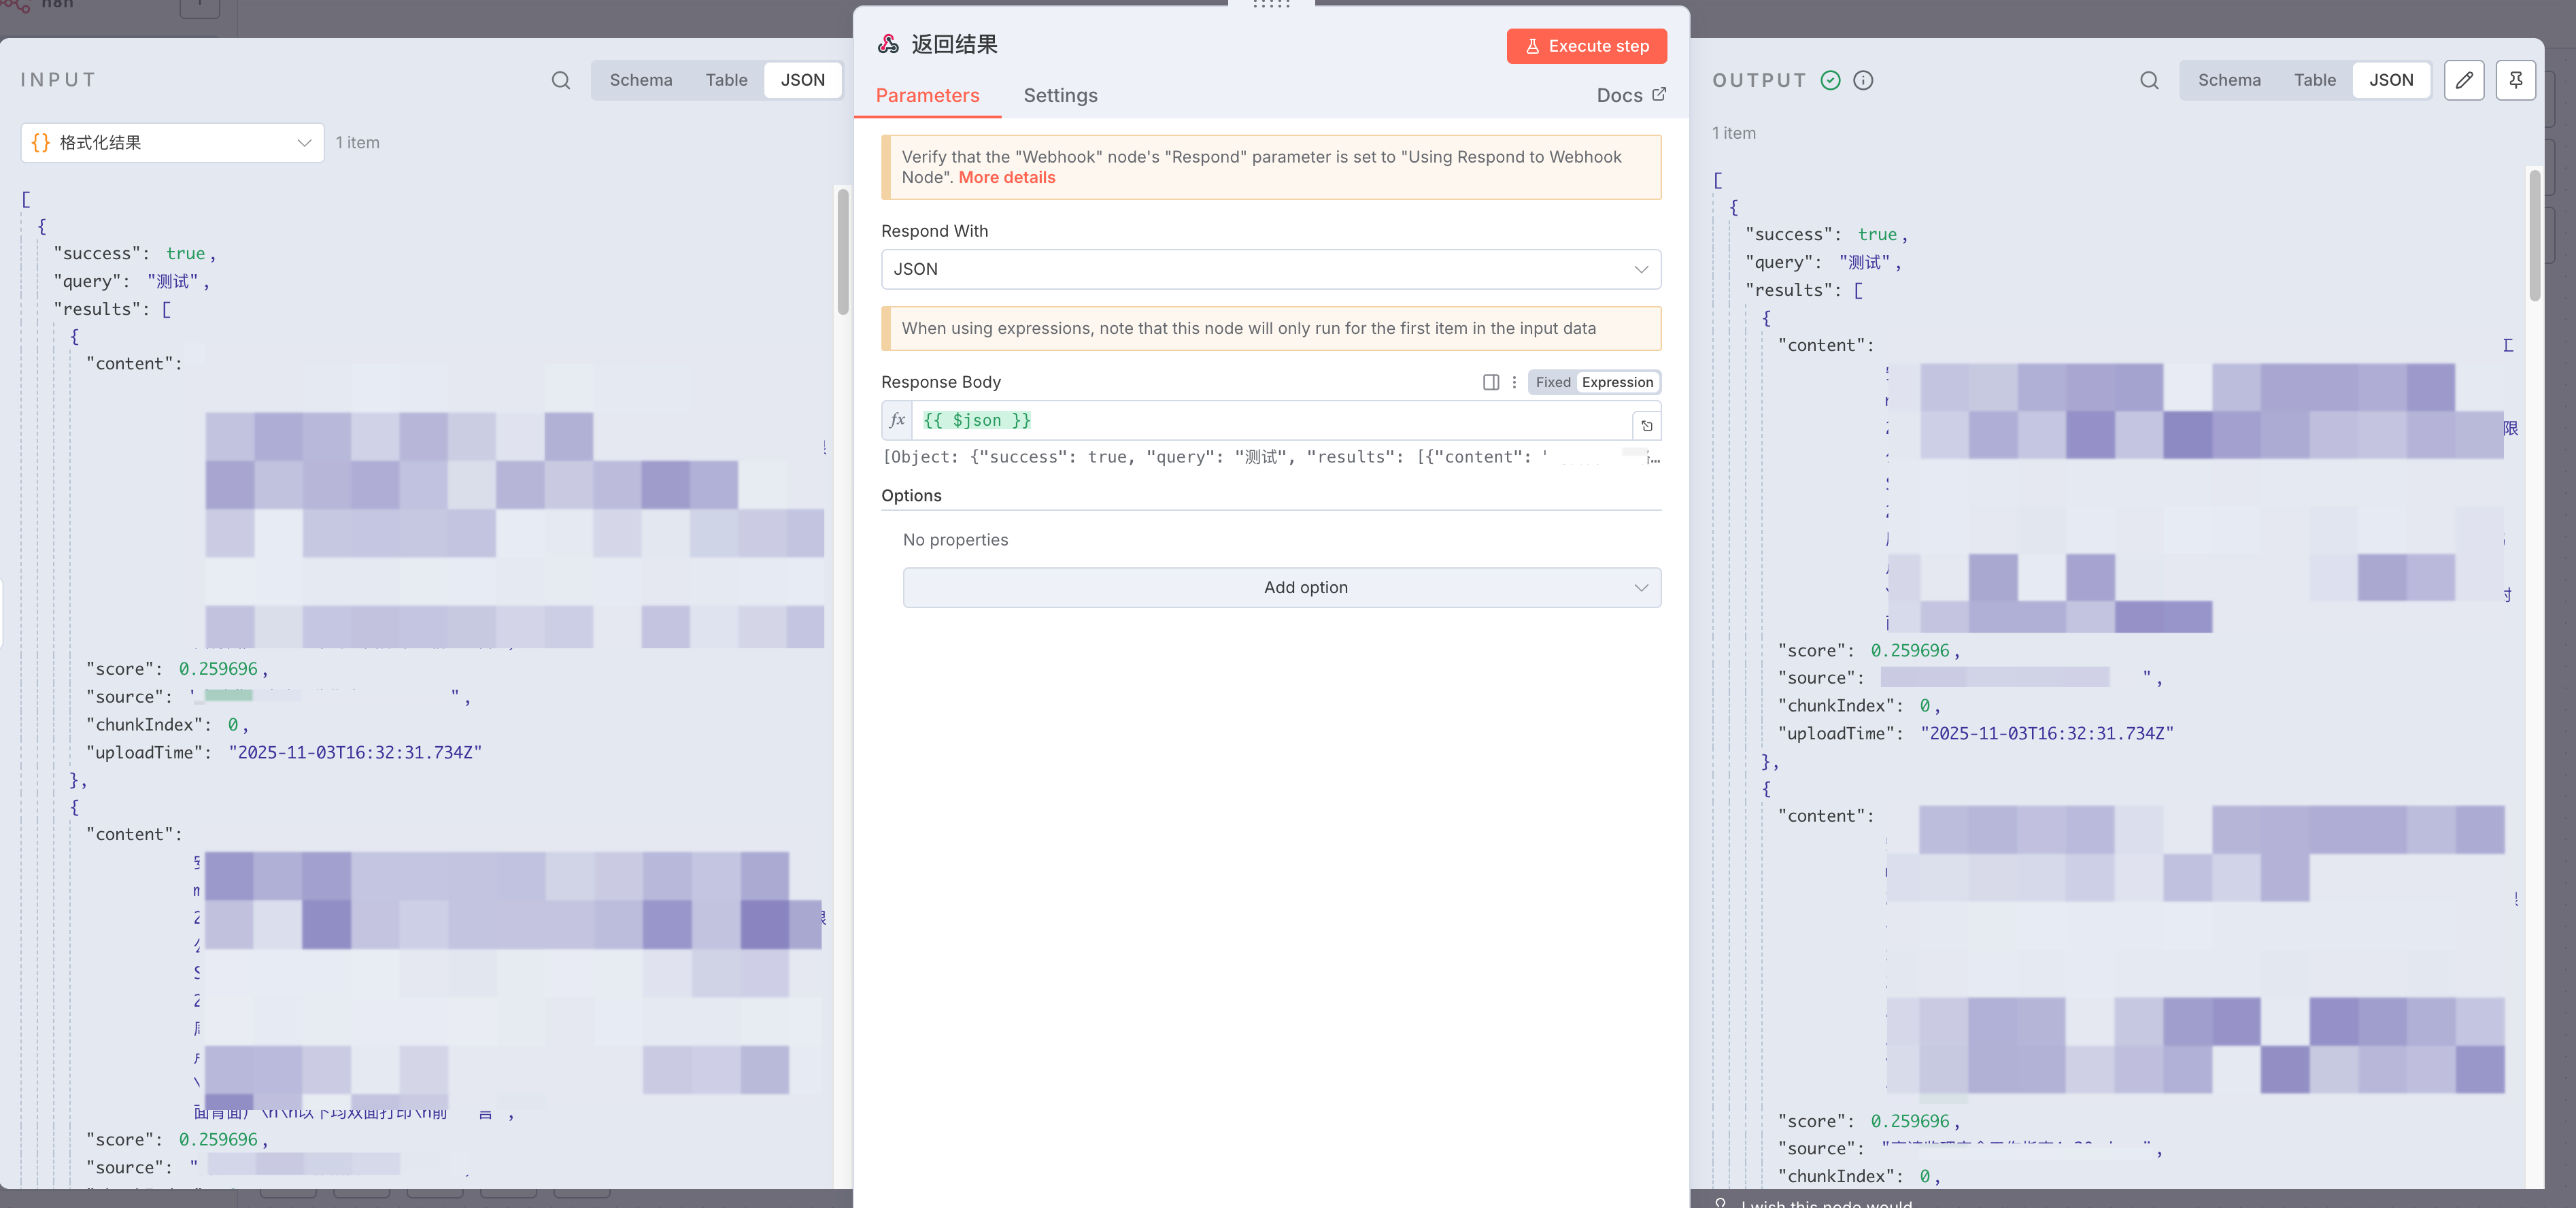Viewport: 2576px width, 1208px height.
Task: Pin the output data with pin icon
Action: pos(2515,80)
